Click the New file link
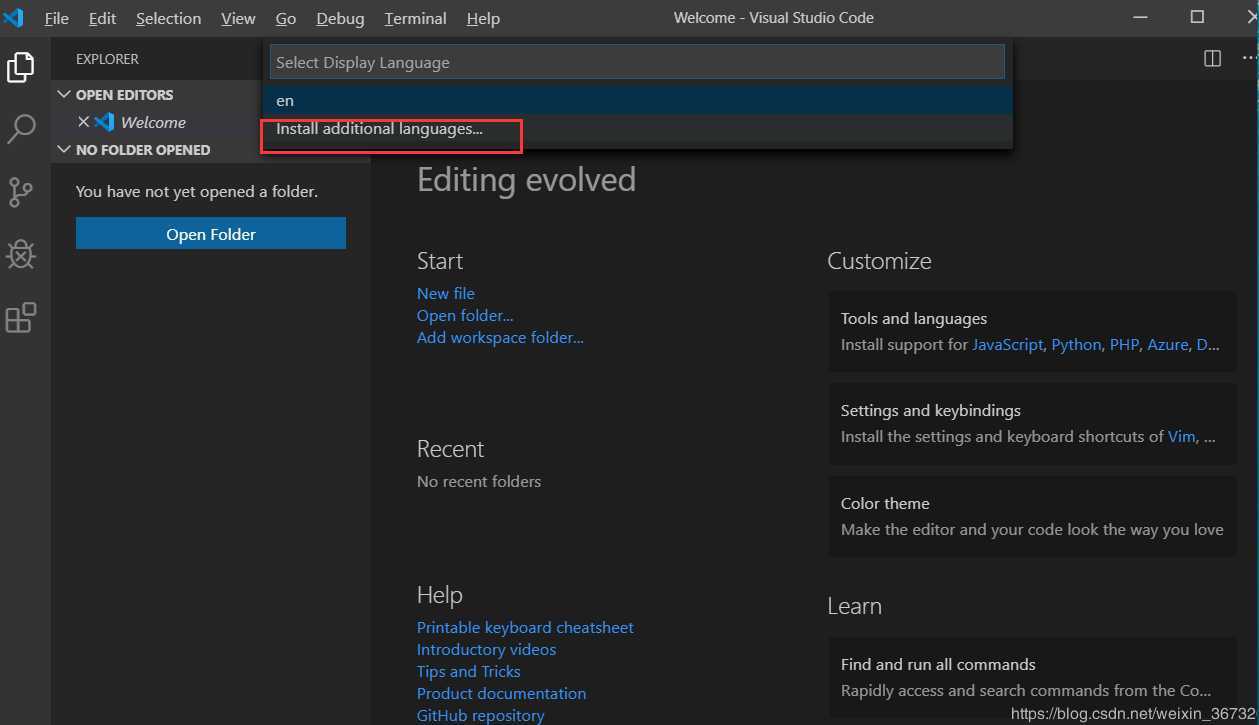The width and height of the screenshot is (1259, 725). tap(446, 293)
